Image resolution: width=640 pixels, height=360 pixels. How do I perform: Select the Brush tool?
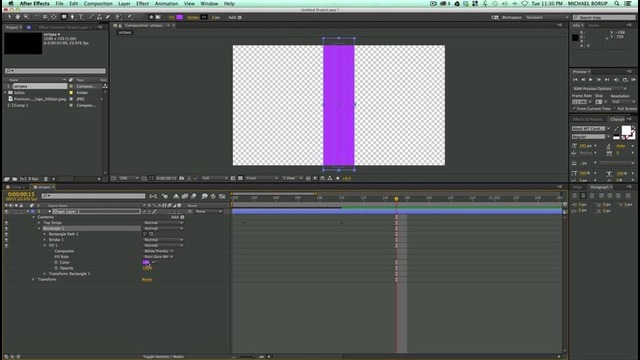pos(91,17)
